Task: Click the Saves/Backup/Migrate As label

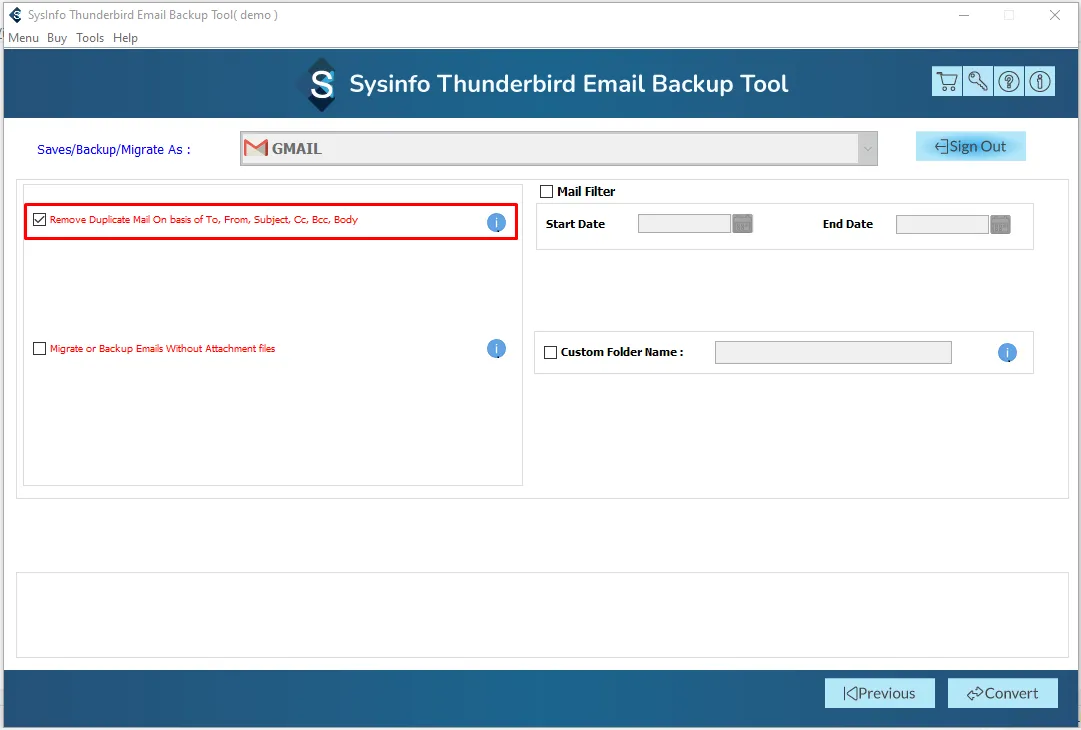Action: (x=114, y=150)
